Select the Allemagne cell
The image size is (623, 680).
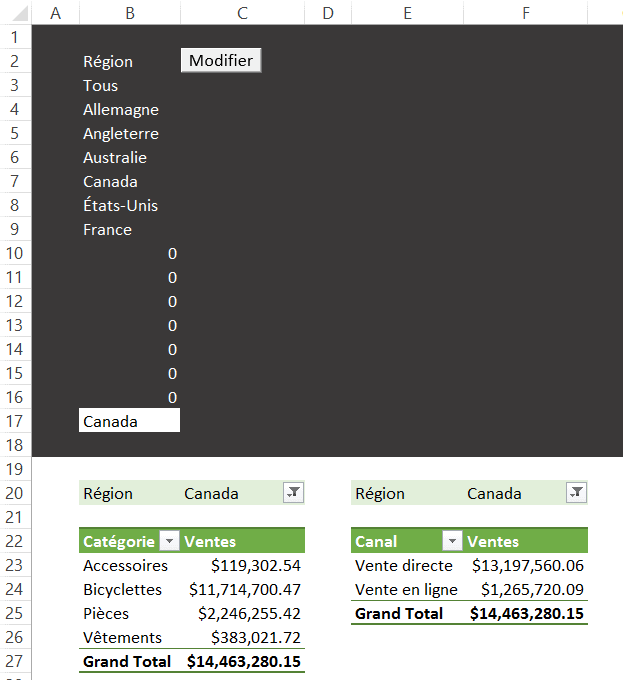click(121, 109)
